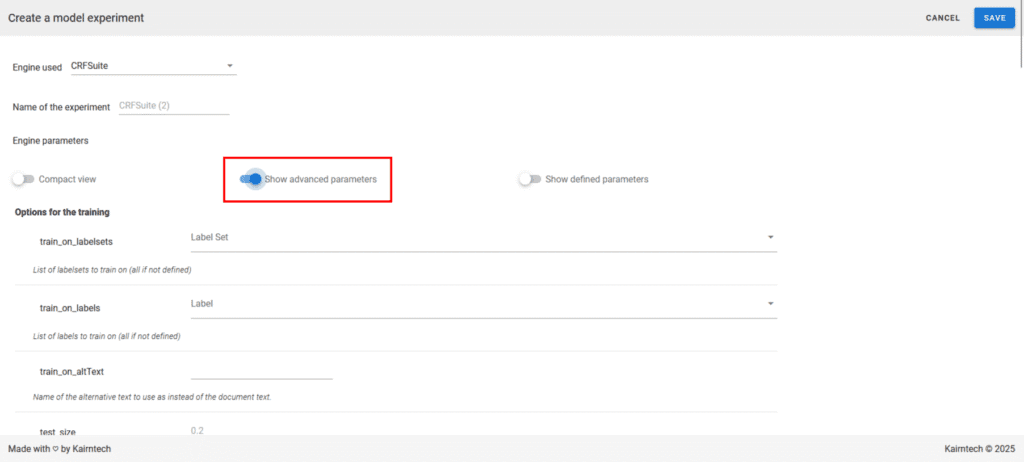Click the SAVE button
The image size is (1024, 462).
(994, 18)
